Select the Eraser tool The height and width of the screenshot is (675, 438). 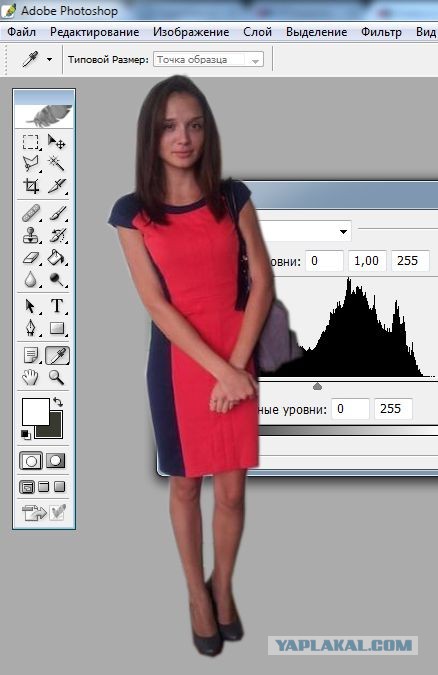[31, 258]
